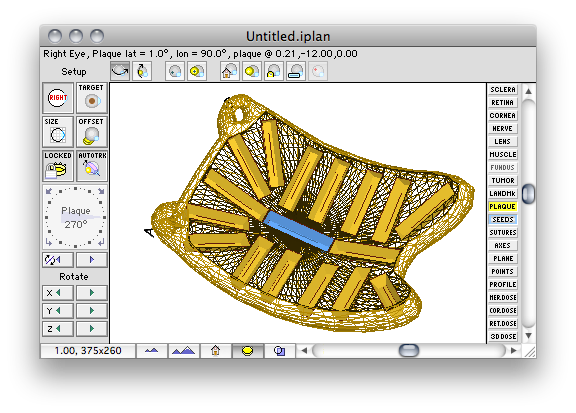Rotate X axis right arrow

click(91, 293)
